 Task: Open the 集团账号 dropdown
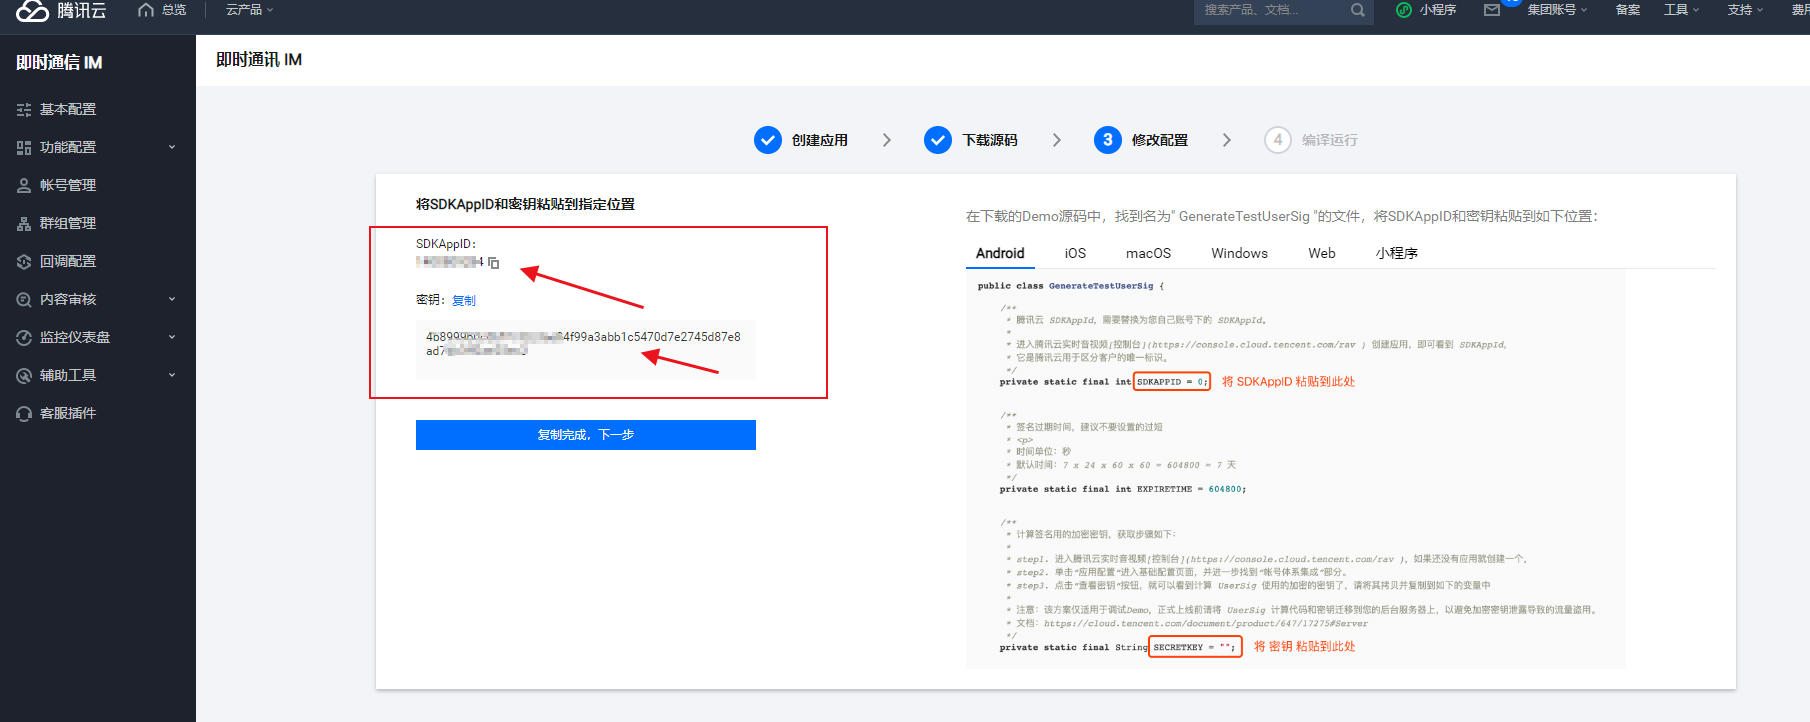tap(1557, 10)
